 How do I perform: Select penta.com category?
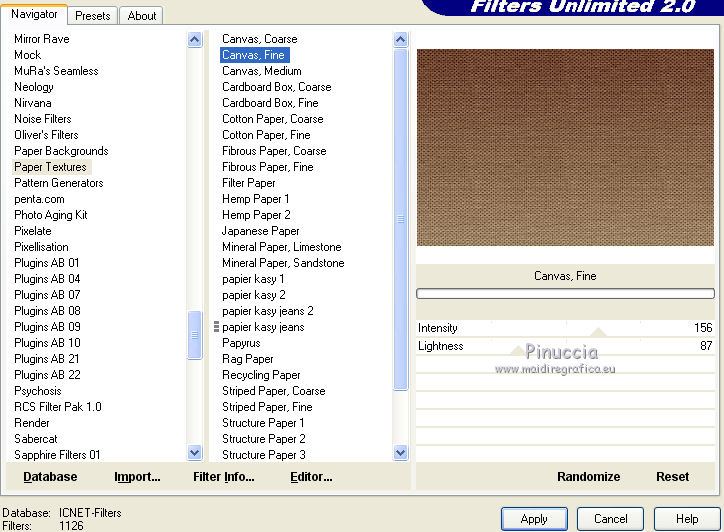(x=39, y=199)
